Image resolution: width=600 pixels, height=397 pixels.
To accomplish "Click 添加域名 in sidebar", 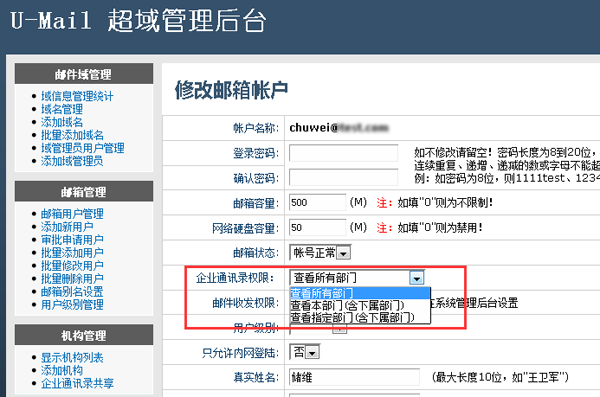I will (x=62, y=122).
